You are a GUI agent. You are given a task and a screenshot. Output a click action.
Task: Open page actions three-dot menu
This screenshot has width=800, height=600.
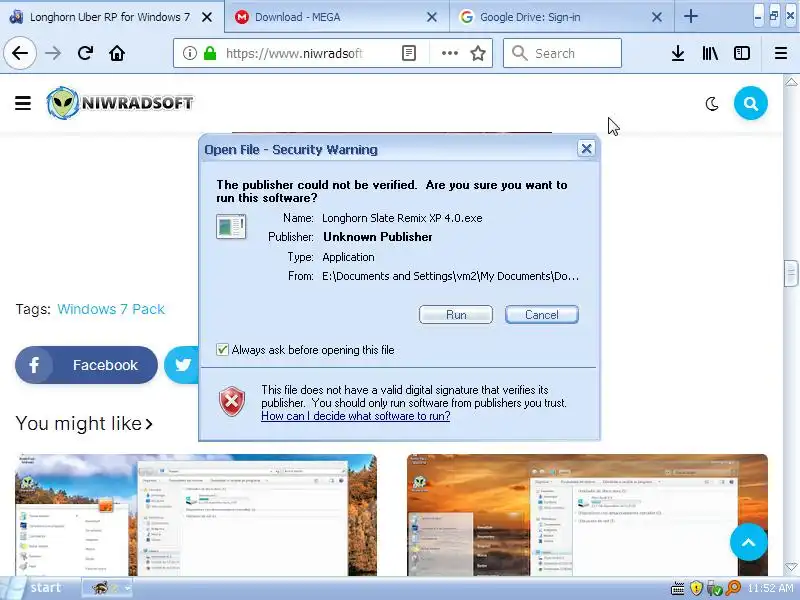click(x=449, y=53)
